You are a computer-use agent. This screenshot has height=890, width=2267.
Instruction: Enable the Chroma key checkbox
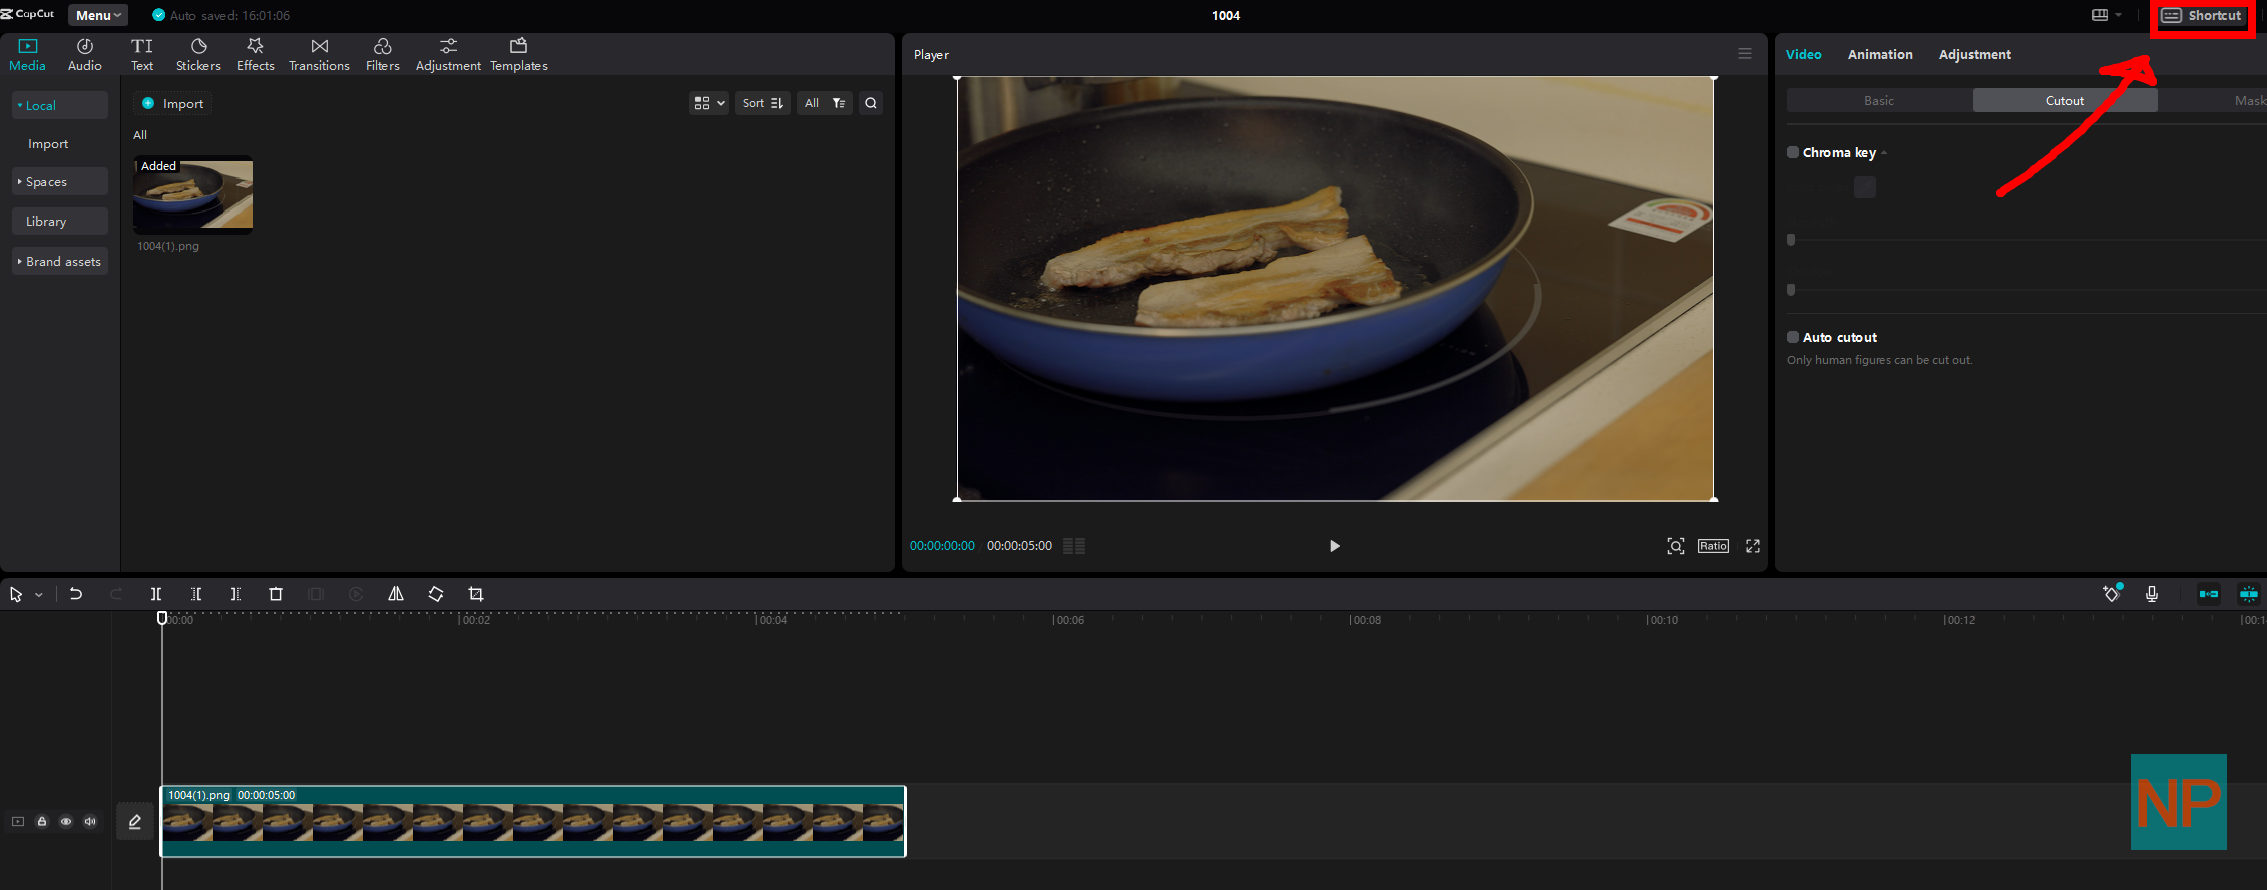(1793, 152)
